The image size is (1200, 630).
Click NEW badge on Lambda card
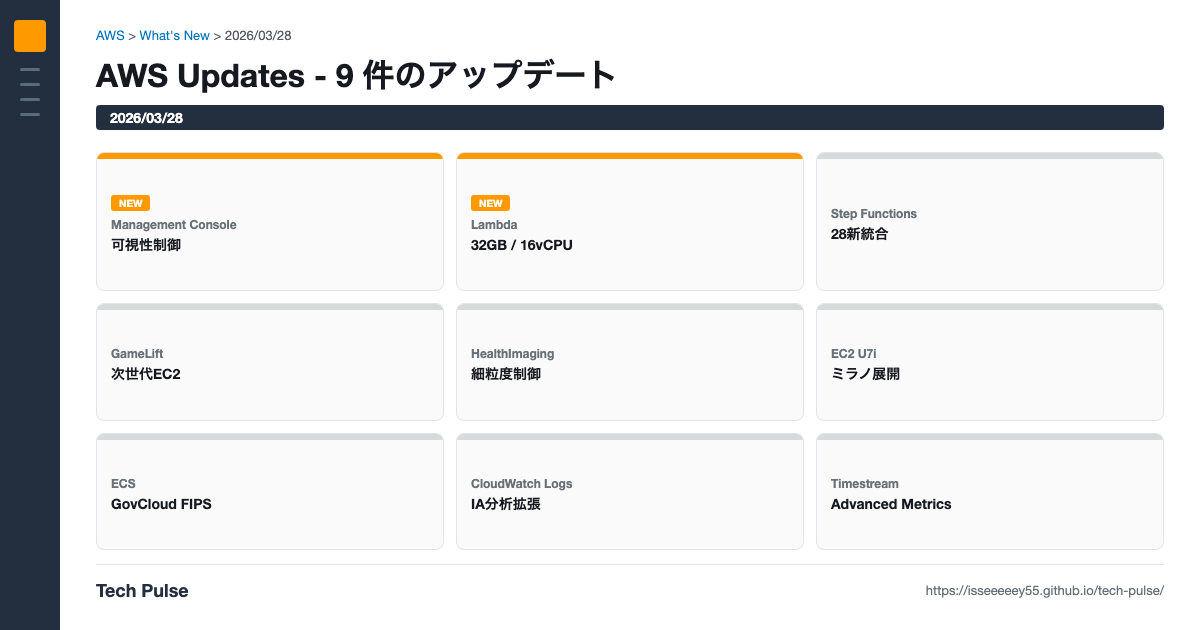[490, 203]
